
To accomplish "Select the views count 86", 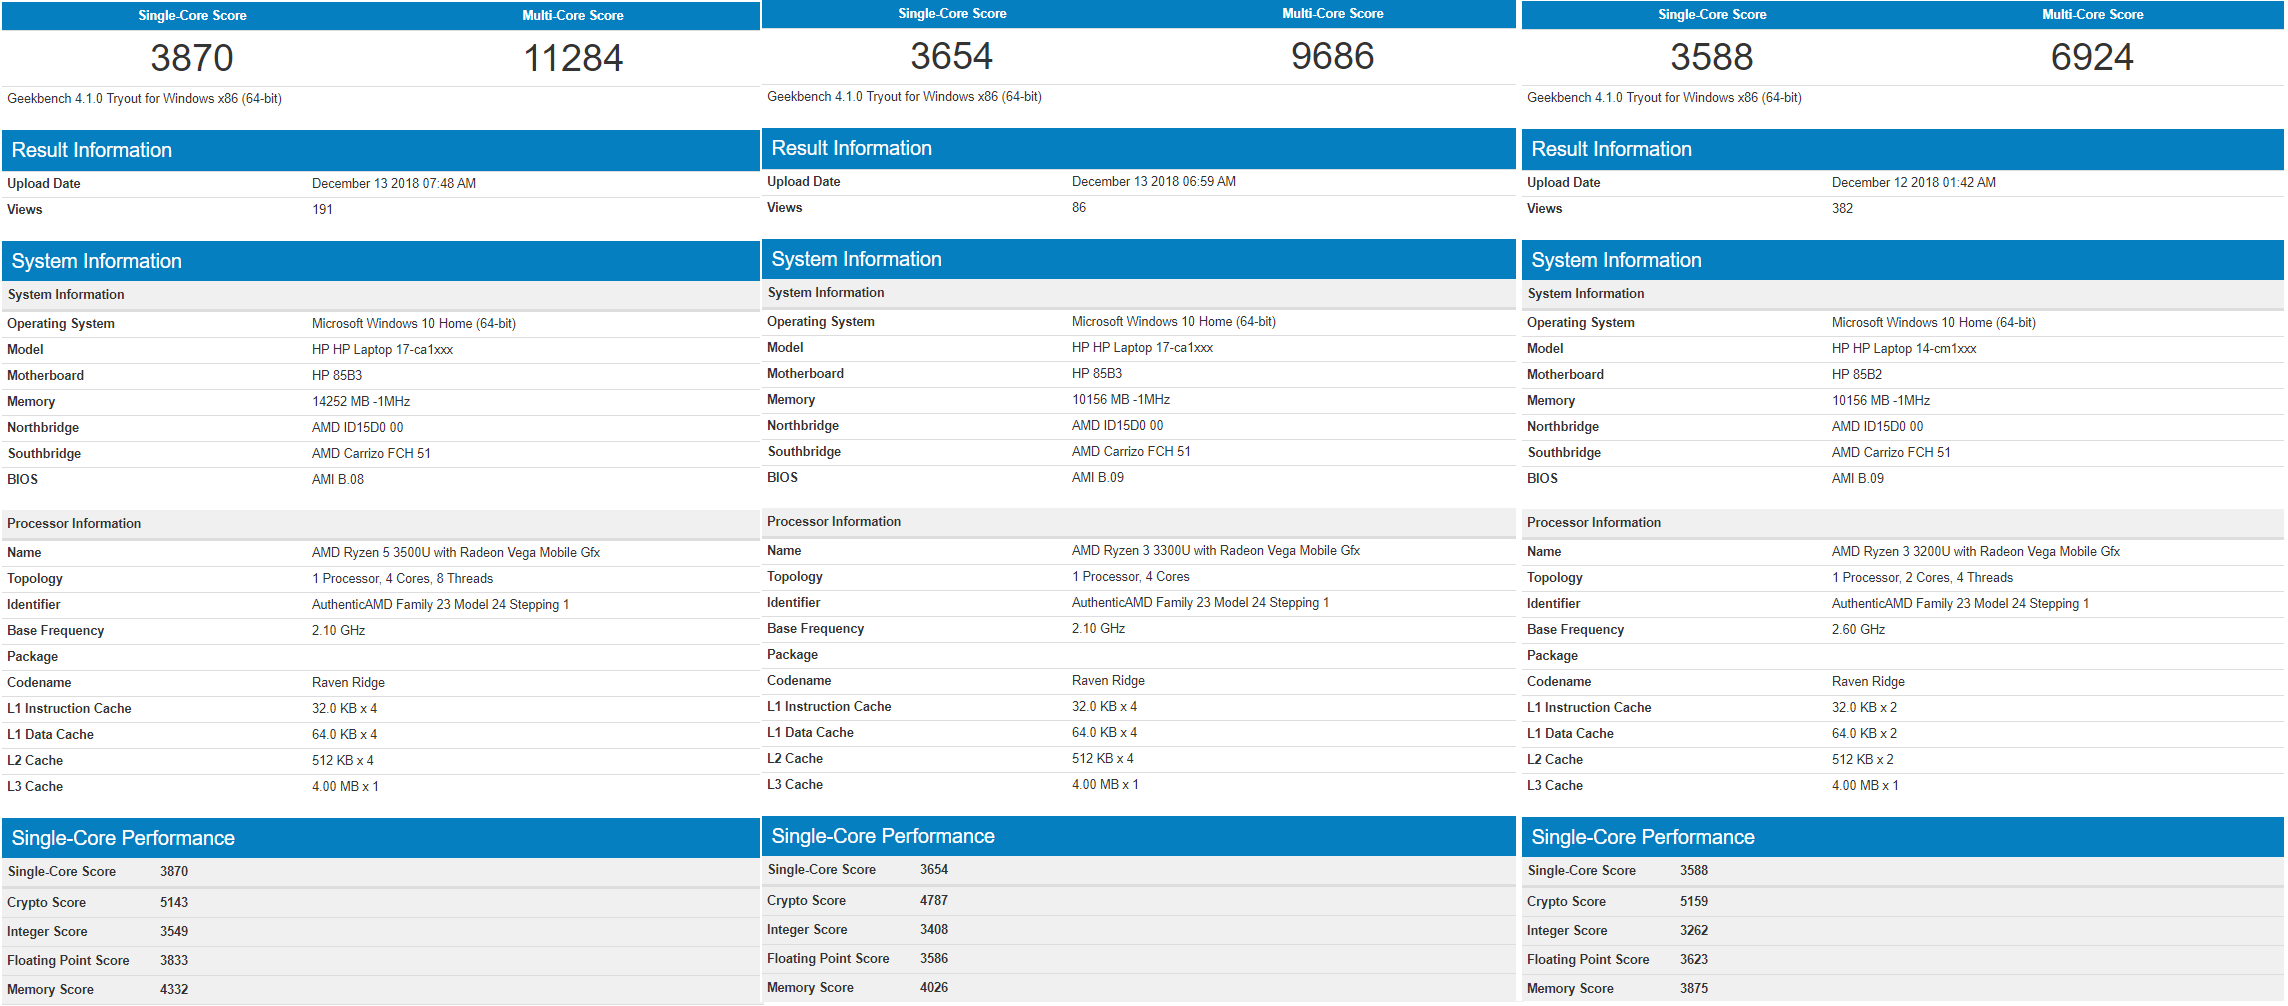I will (x=1079, y=207).
